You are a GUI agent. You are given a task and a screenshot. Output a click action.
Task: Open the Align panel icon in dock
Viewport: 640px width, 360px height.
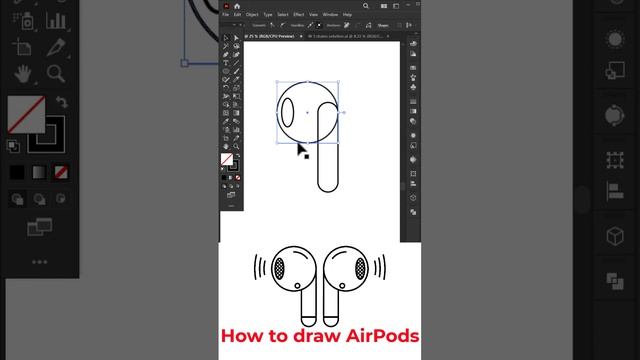(413, 184)
